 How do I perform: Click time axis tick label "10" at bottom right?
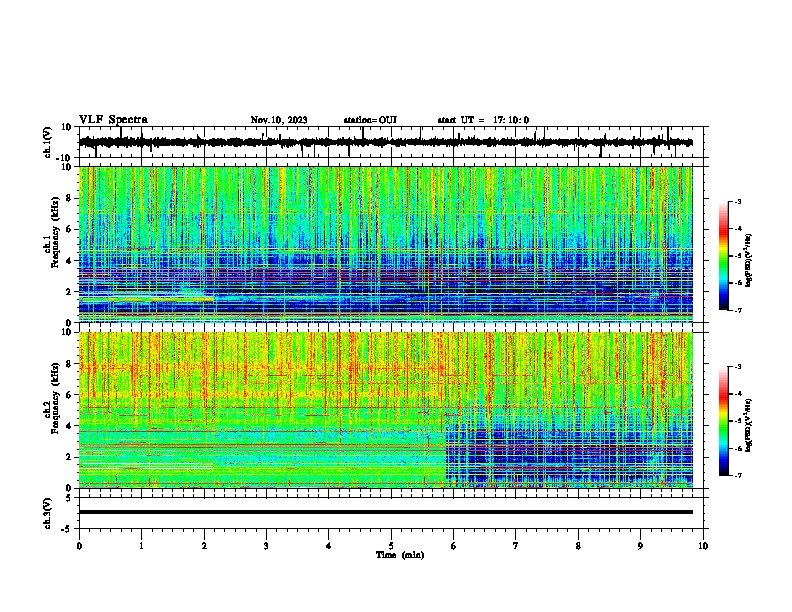pos(703,546)
